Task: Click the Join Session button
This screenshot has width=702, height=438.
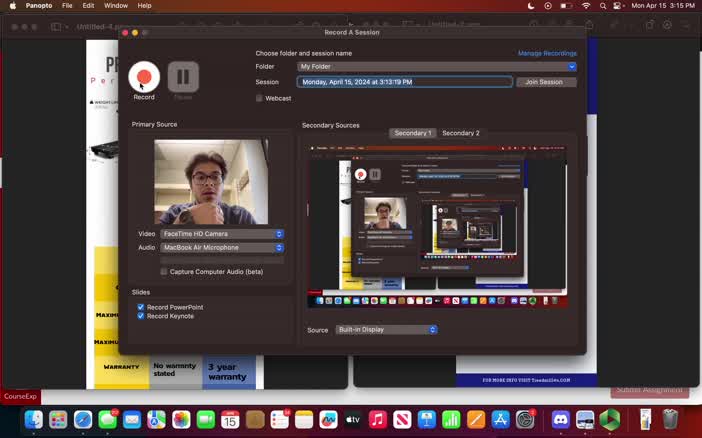Action: 546,82
